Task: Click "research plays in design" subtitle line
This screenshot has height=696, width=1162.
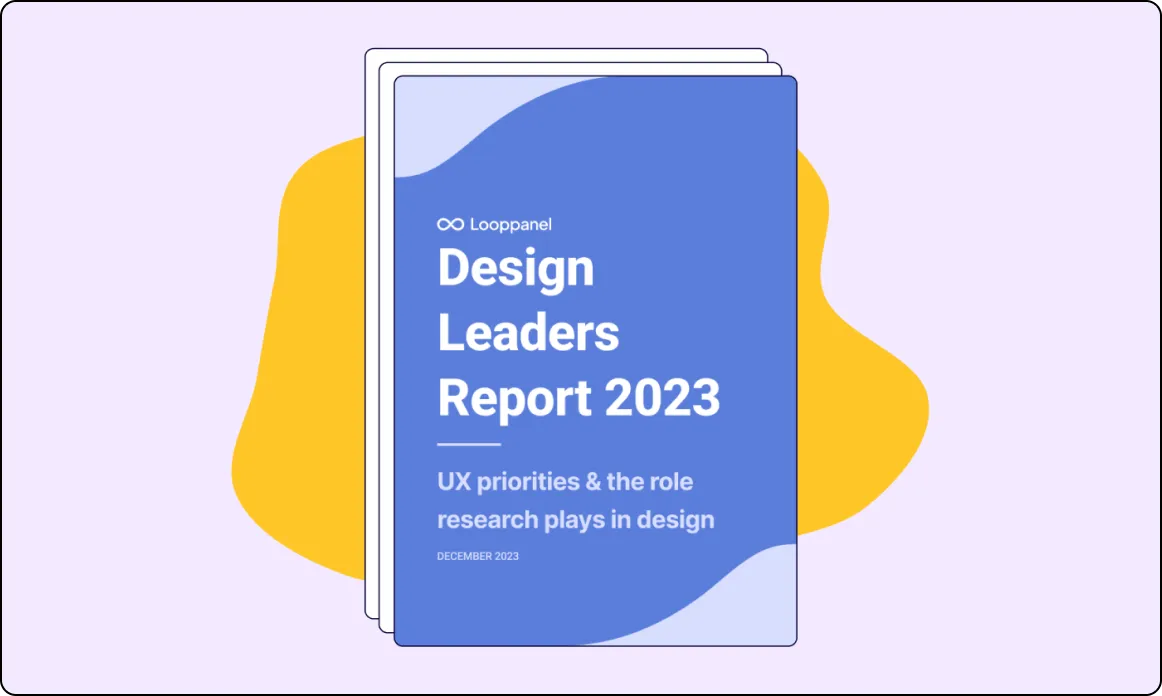Action: [x=576, y=520]
